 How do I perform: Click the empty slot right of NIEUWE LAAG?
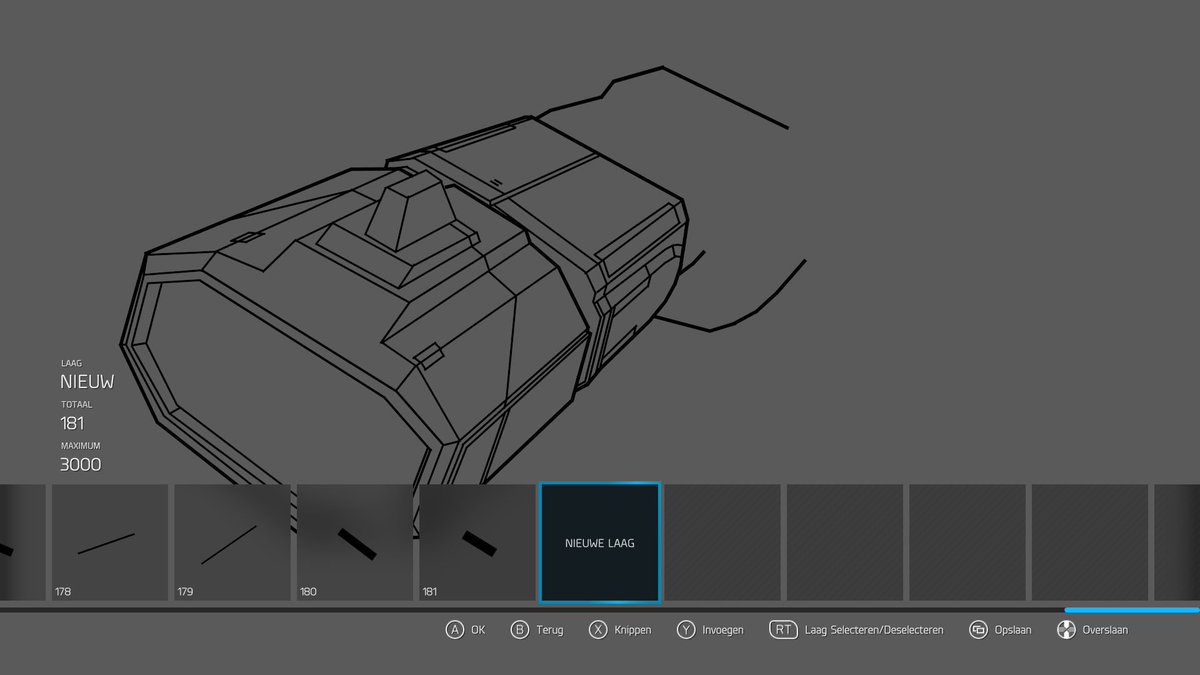pos(722,543)
